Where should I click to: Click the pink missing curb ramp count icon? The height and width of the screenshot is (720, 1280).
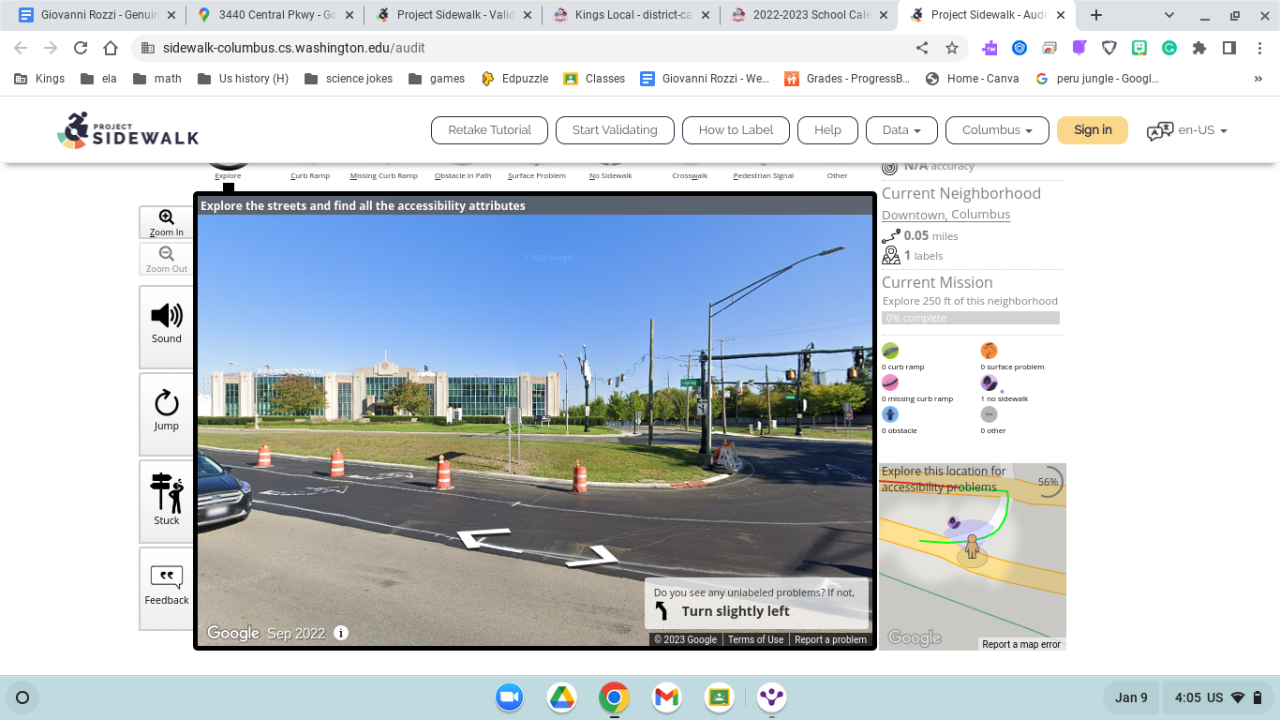[x=890, y=383]
